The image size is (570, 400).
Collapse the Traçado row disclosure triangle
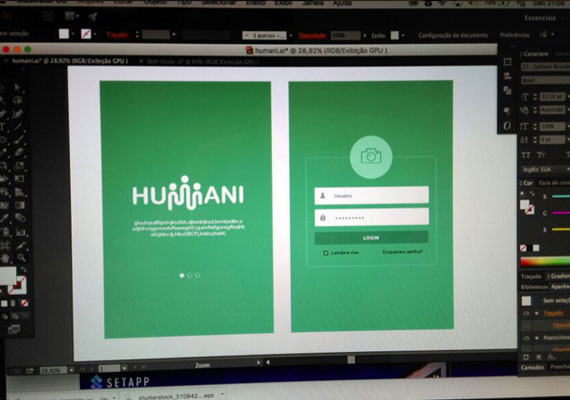537,313
